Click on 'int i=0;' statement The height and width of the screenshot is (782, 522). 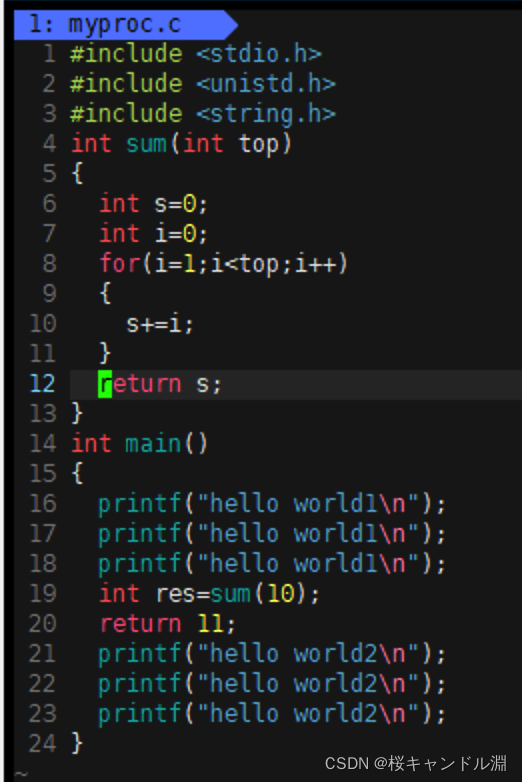pyautogui.click(x=153, y=234)
